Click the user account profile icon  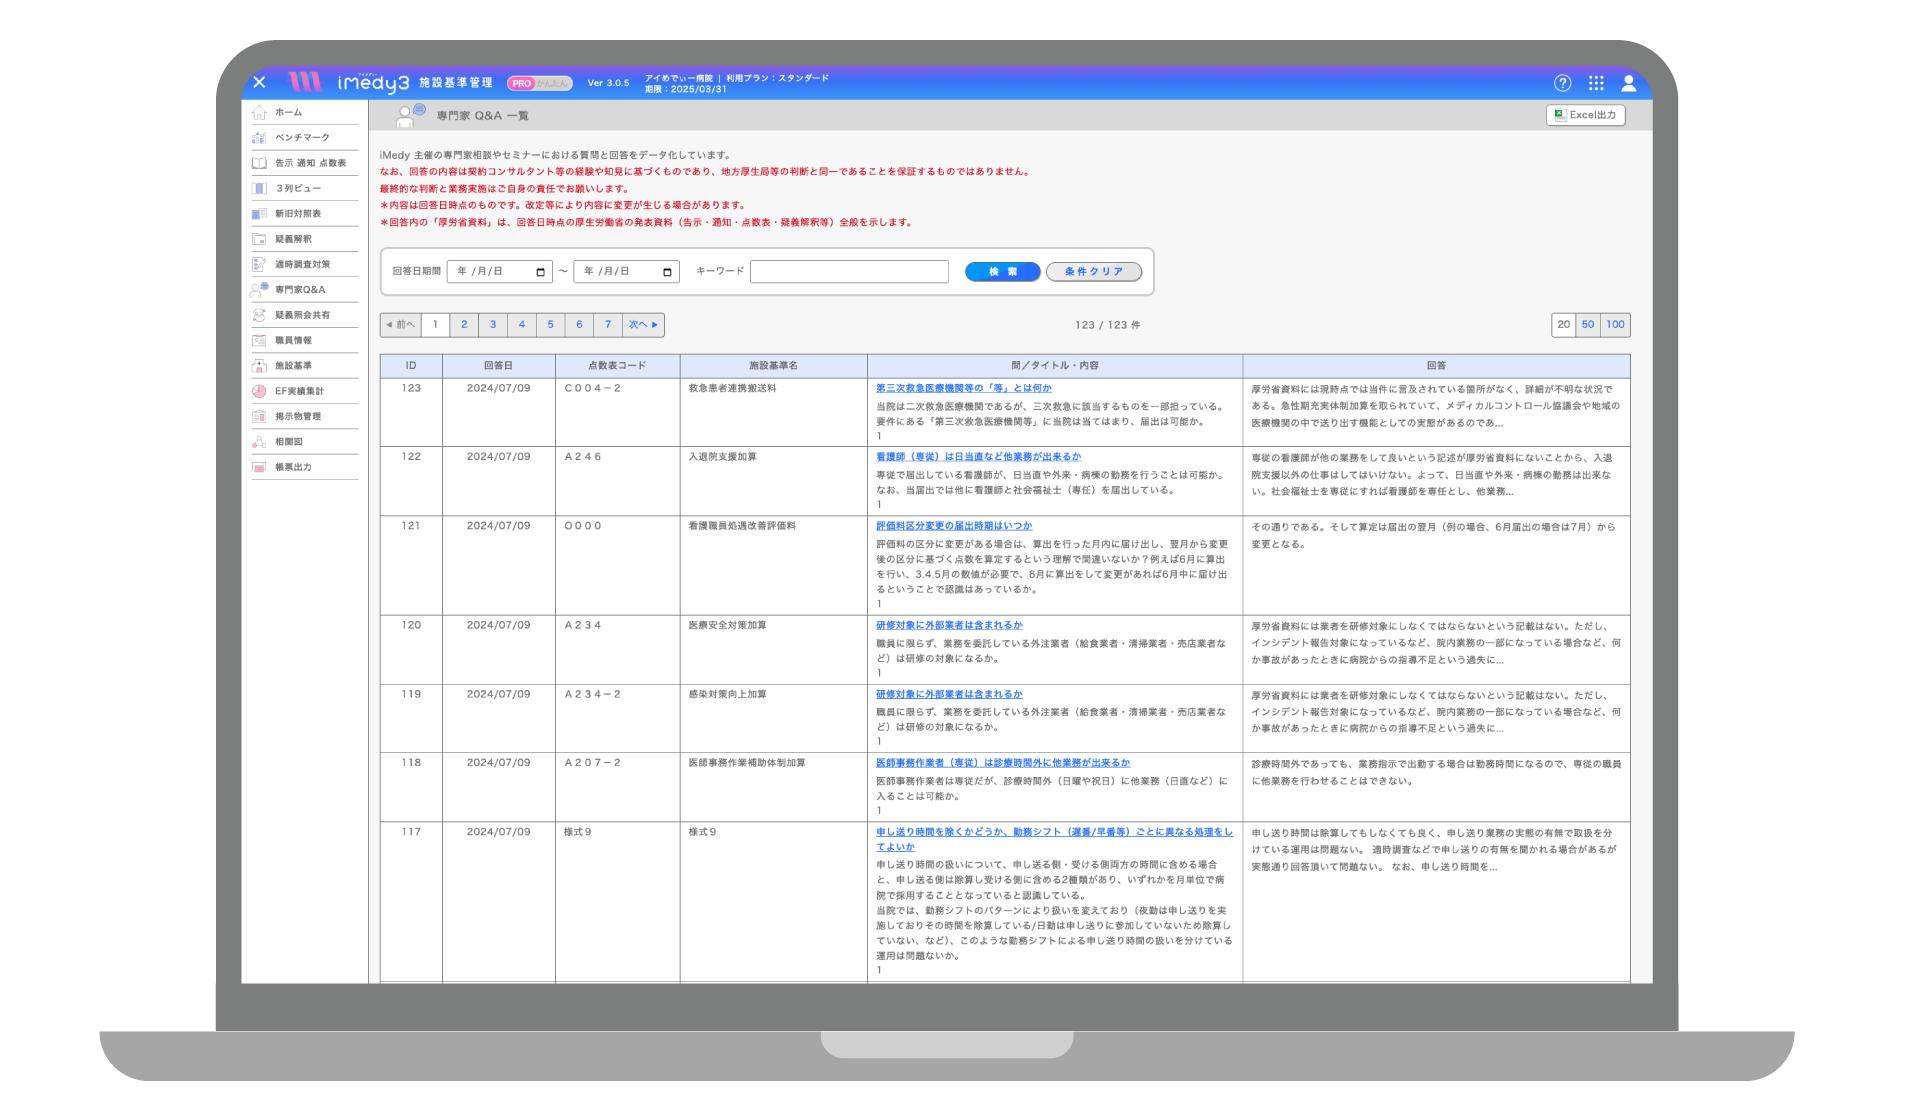click(x=1628, y=83)
